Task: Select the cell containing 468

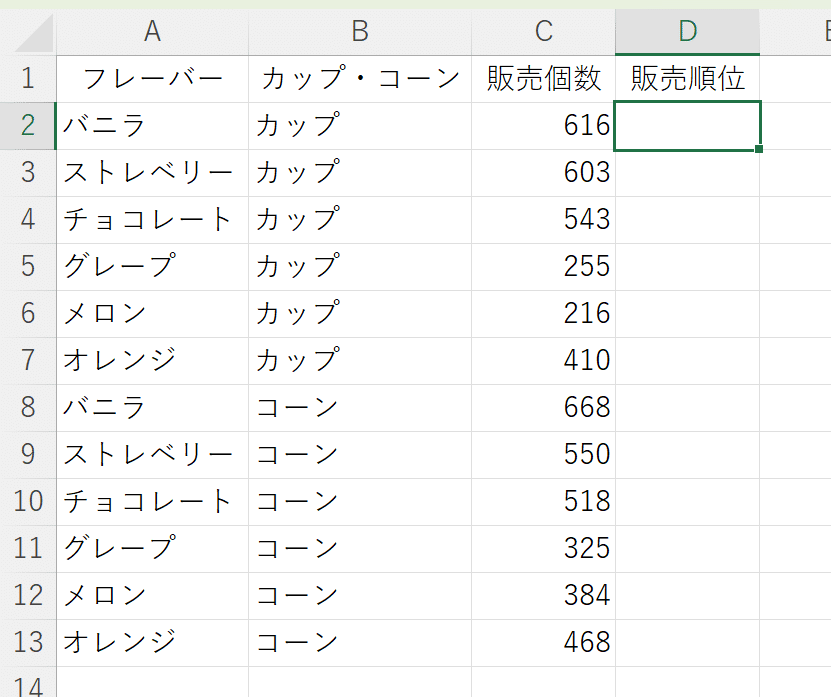Action: pos(543,643)
